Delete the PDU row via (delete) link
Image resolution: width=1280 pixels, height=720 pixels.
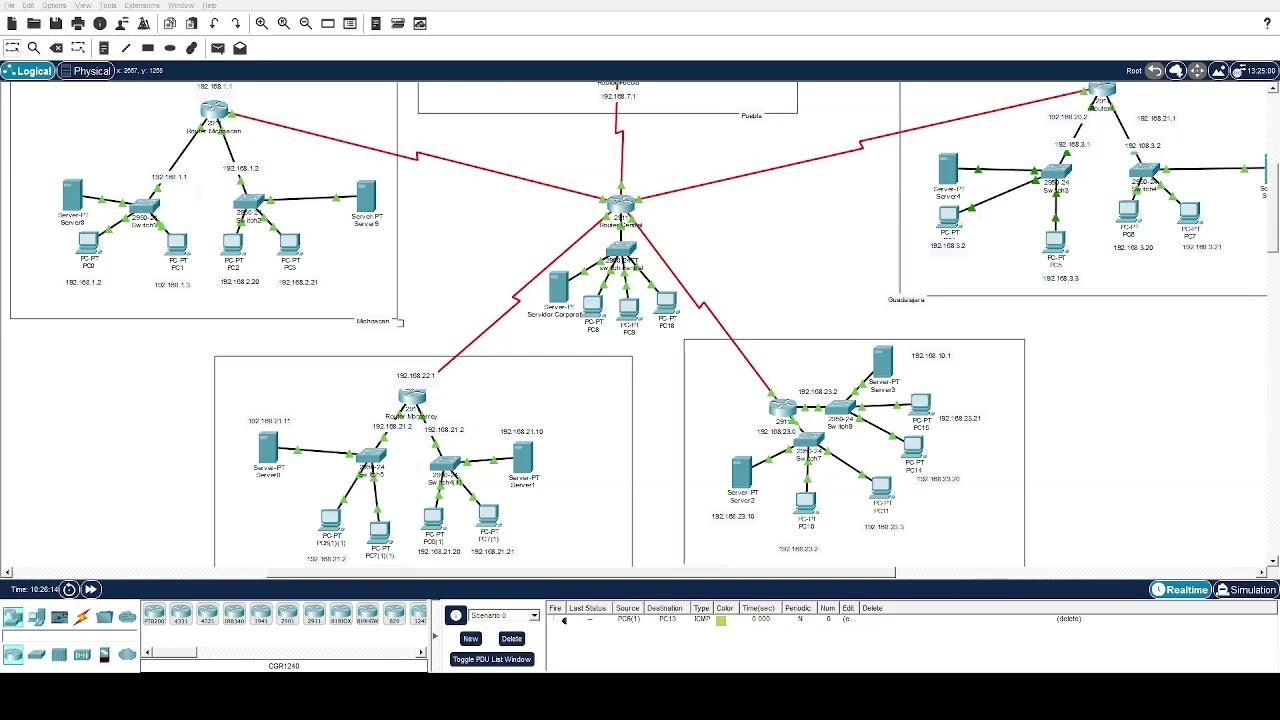point(1069,619)
